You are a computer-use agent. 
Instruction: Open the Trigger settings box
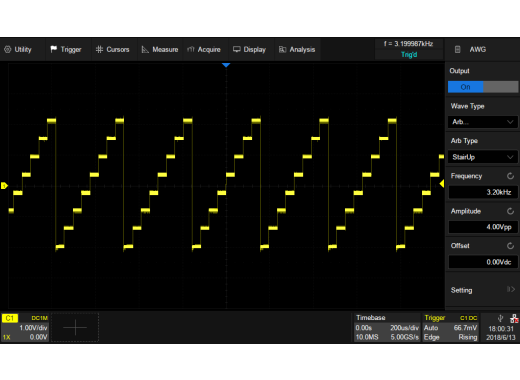click(x=450, y=327)
